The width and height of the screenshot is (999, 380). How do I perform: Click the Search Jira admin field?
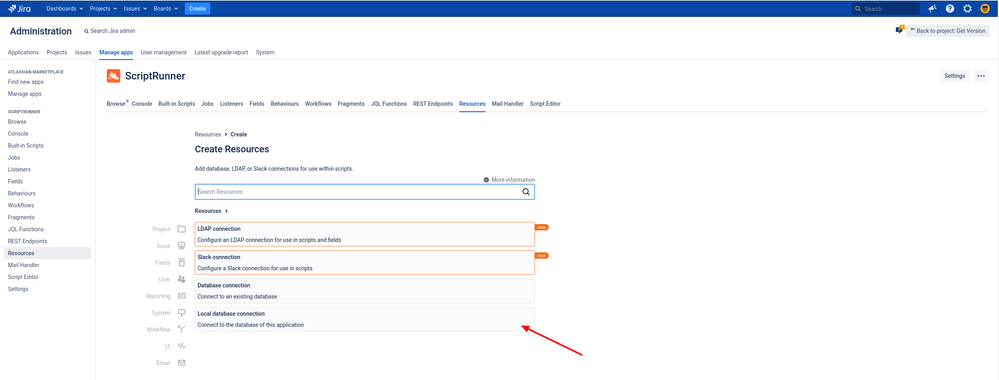pos(109,31)
